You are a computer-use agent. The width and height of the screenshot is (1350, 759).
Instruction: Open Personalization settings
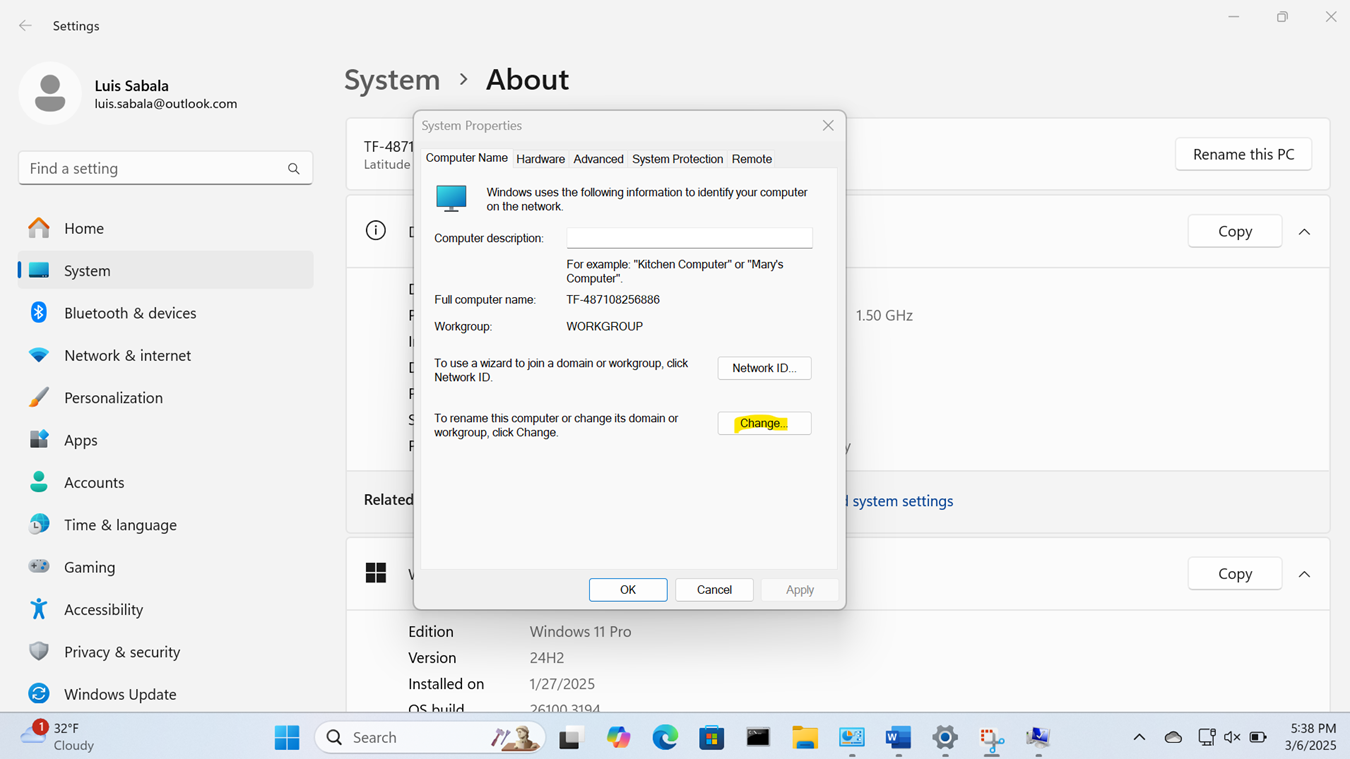(x=166, y=397)
